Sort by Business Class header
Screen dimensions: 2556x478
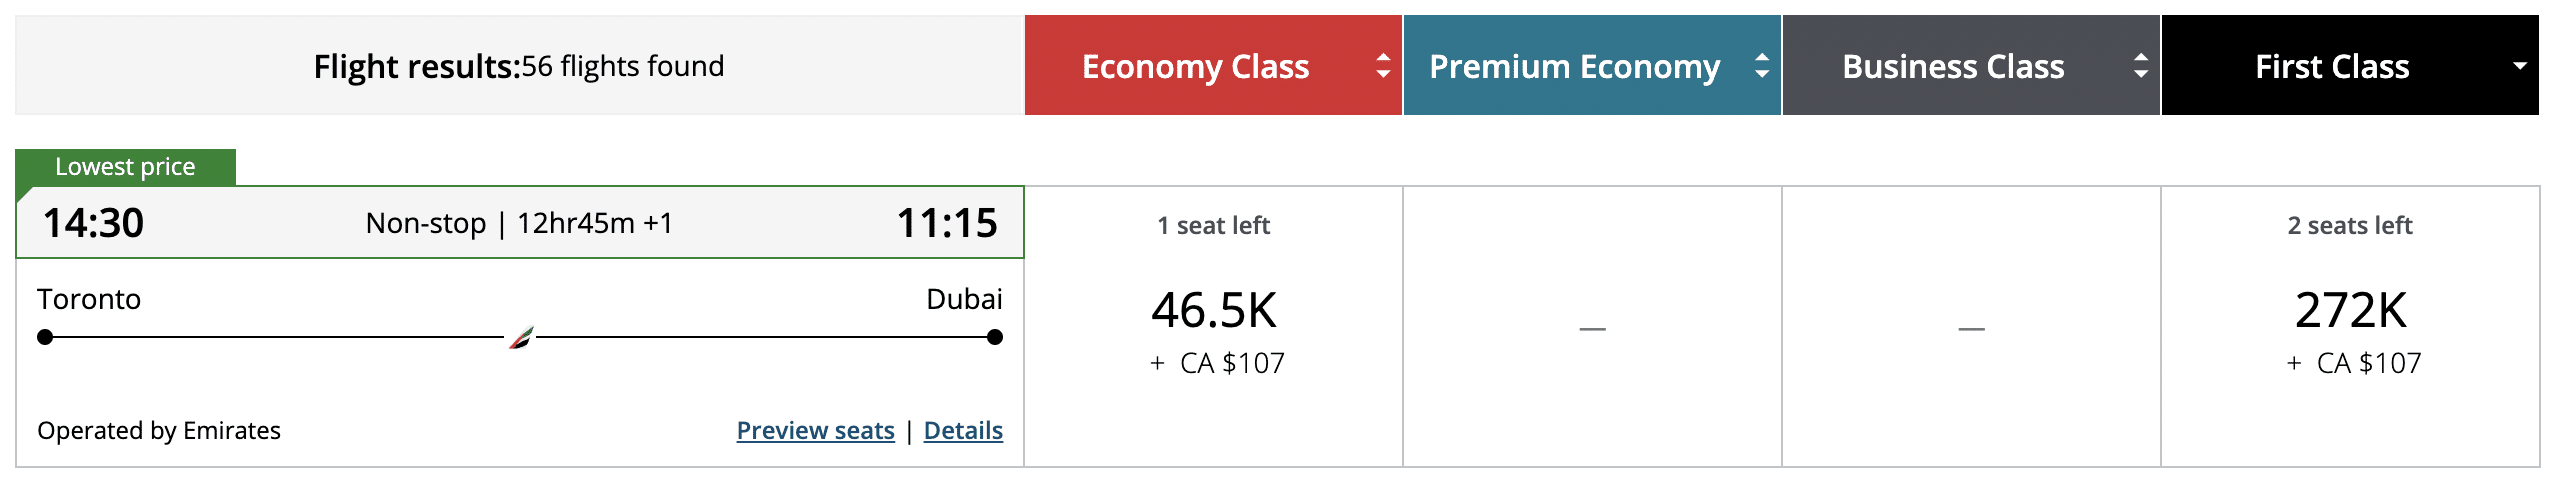pyautogui.click(x=1952, y=66)
